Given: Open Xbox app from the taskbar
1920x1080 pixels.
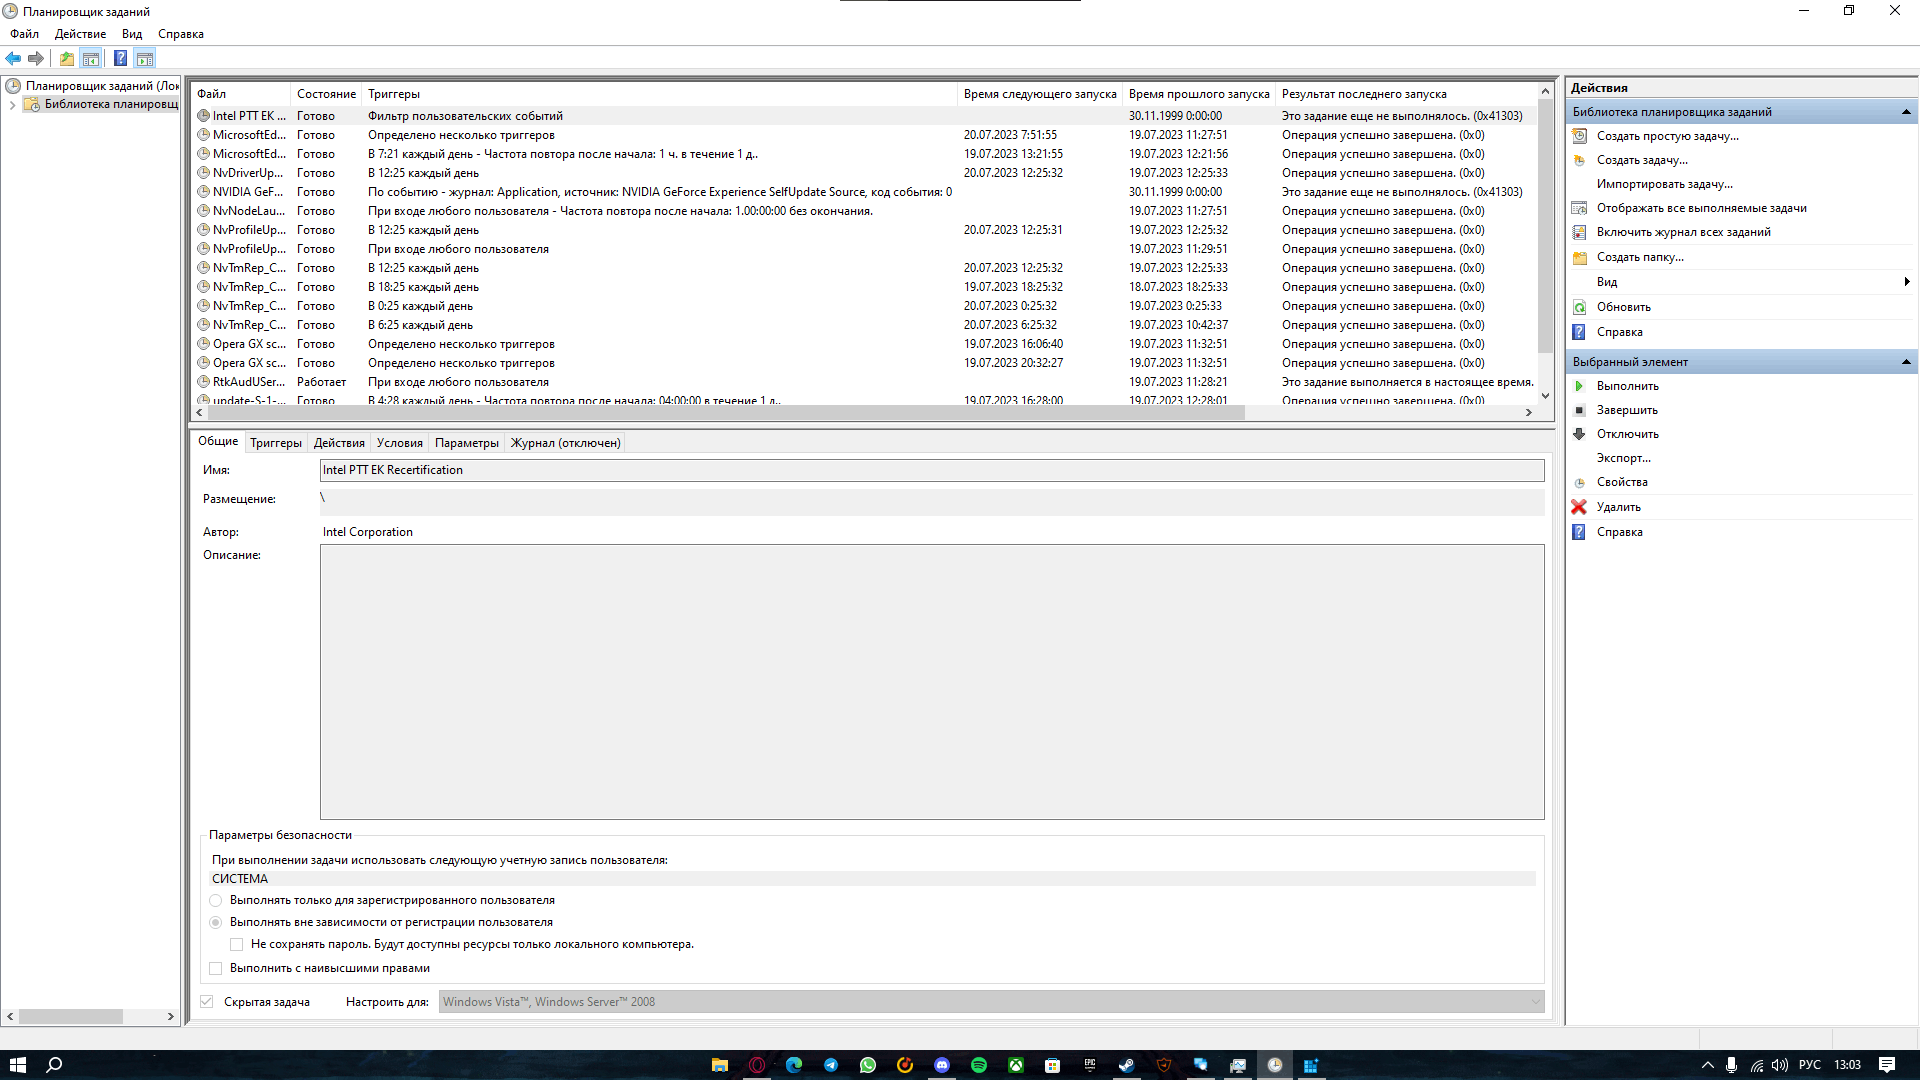Looking at the screenshot, I should point(1016,1065).
